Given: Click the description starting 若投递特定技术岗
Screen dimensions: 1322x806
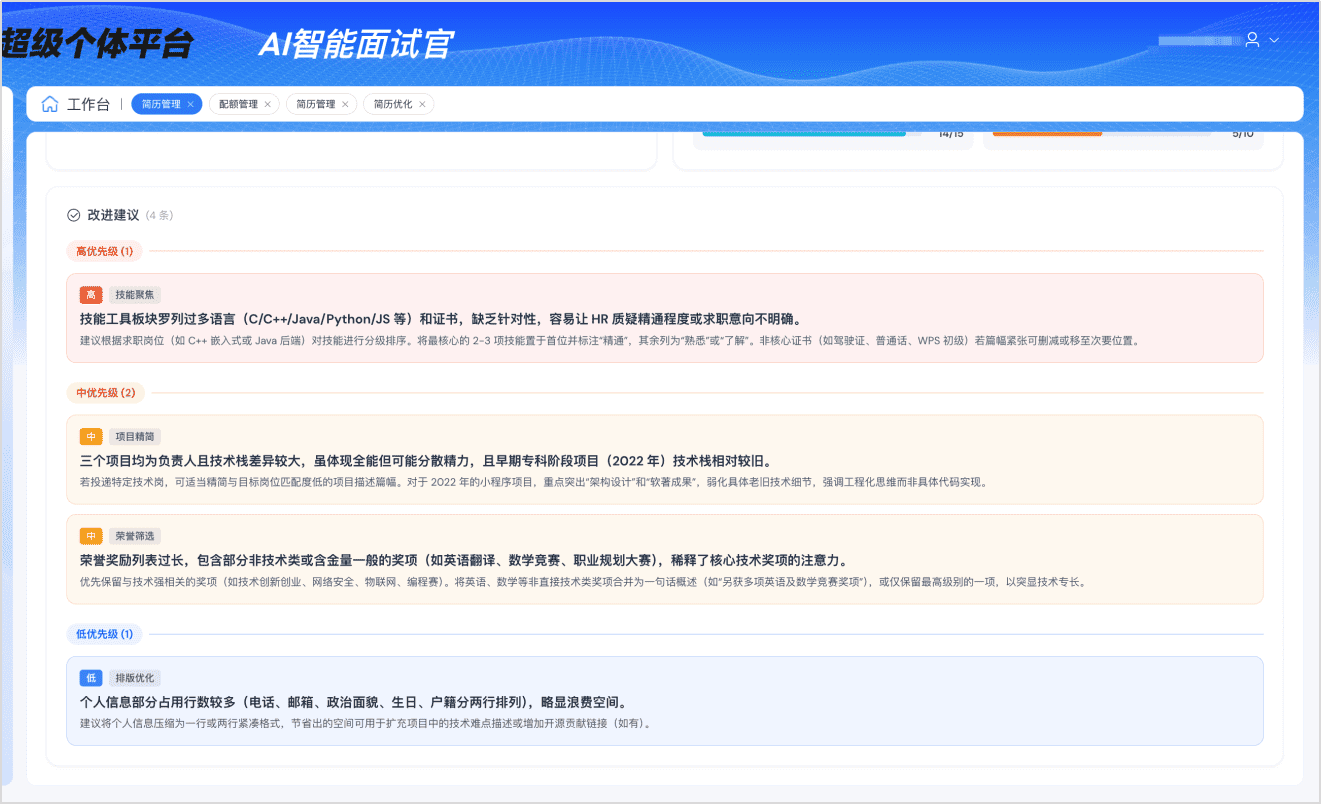Looking at the screenshot, I should click(533, 482).
